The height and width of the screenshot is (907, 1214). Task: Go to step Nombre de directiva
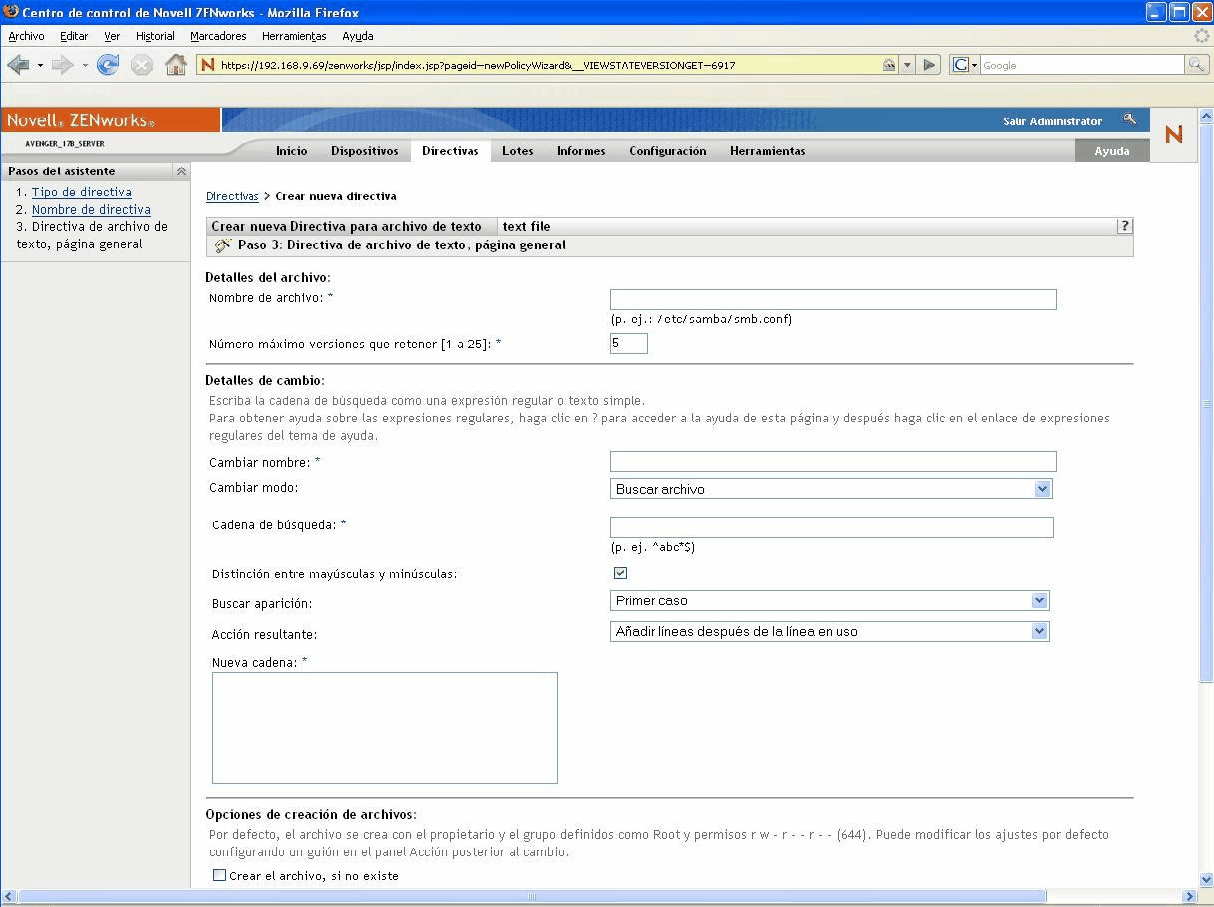(91, 210)
